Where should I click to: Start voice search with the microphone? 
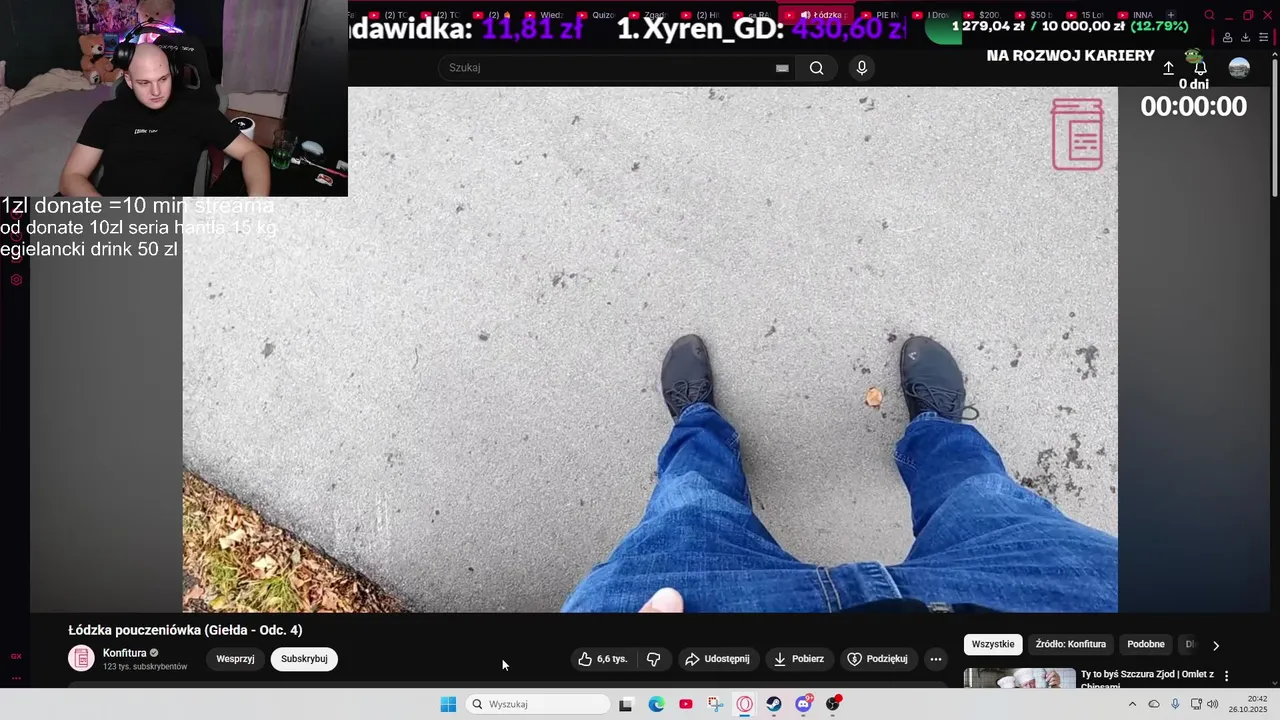pyautogui.click(x=862, y=68)
